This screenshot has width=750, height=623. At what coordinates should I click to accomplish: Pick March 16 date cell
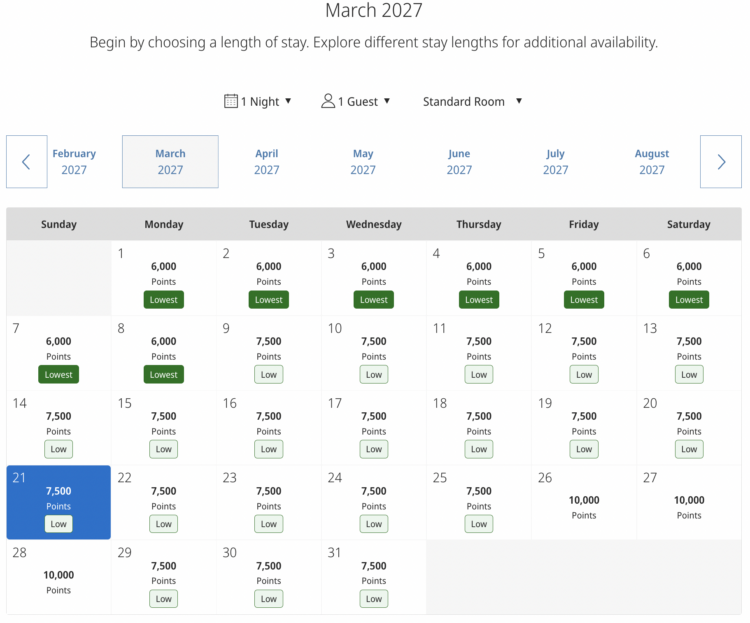pos(269,428)
